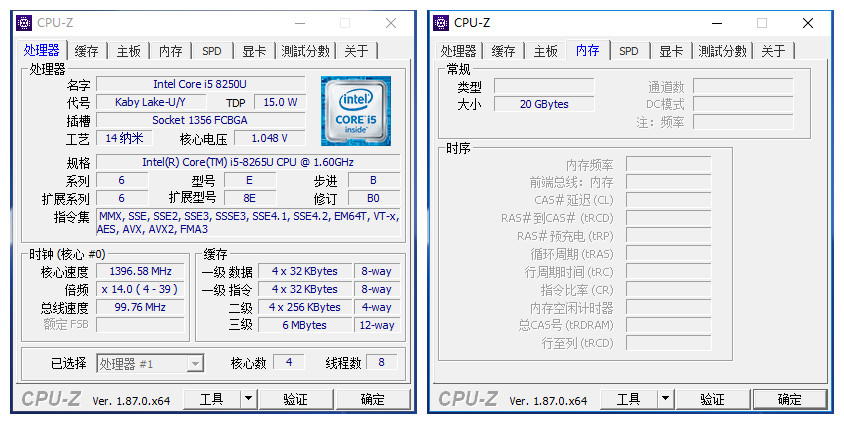Click the CPU-Z app icon in right window

click(x=441, y=23)
